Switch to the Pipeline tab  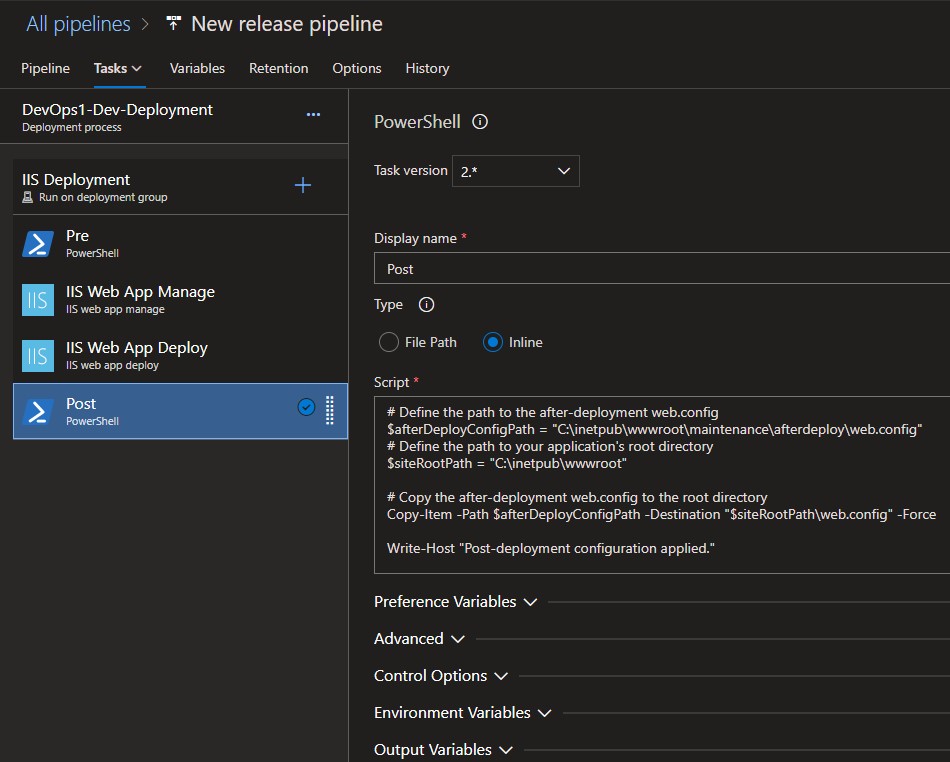point(45,68)
